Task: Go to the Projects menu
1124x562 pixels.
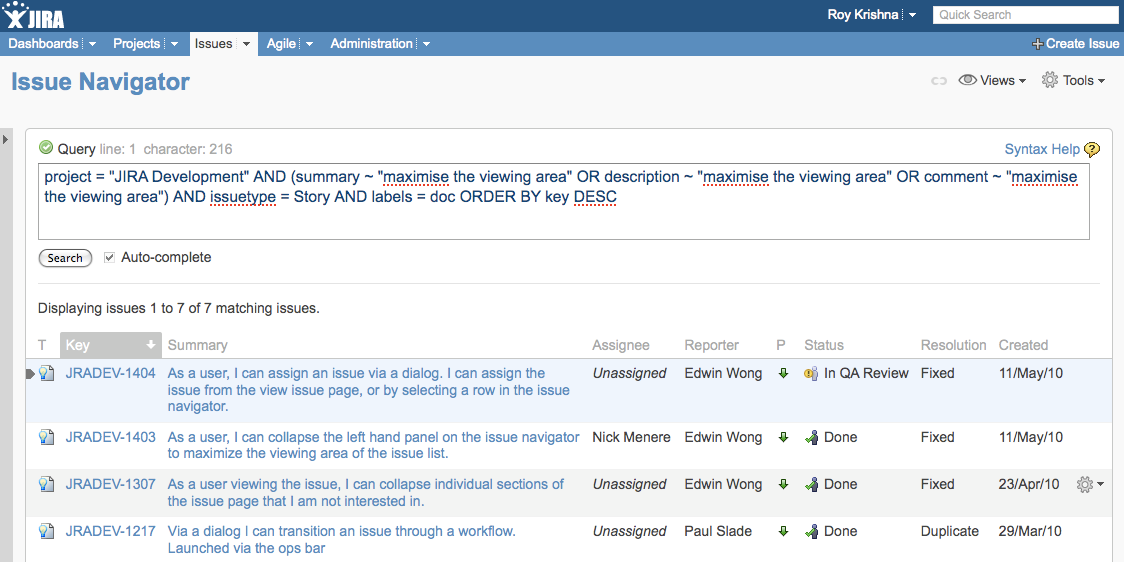Action: [136, 44]
